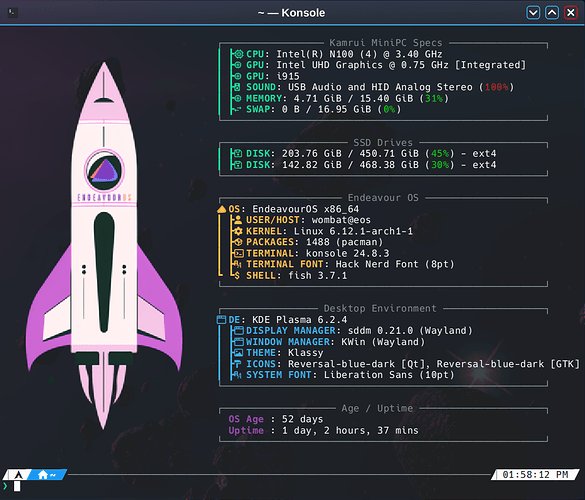The width and height of the screenshot is (585, 500).
Task: Click the TERMINAL prompt icon
Action: pyautogui.click(x=239, y=253)
